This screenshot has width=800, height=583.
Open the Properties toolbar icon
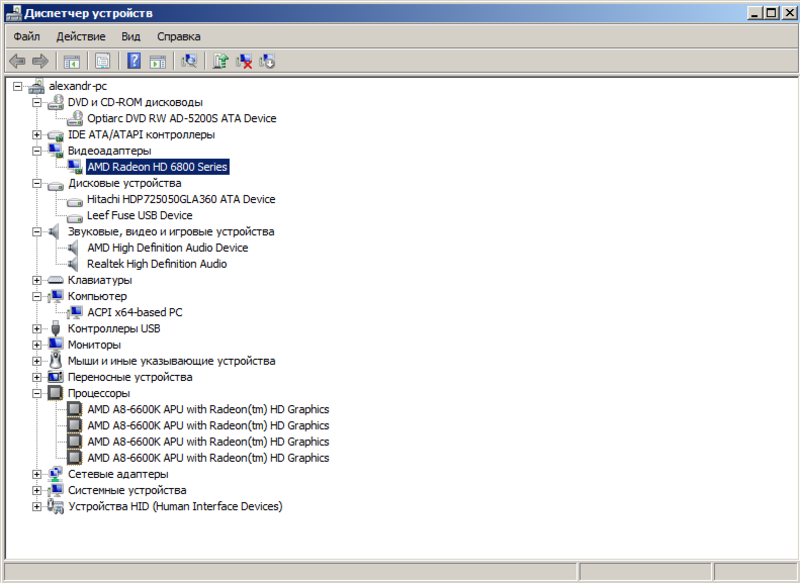(103, 62)
